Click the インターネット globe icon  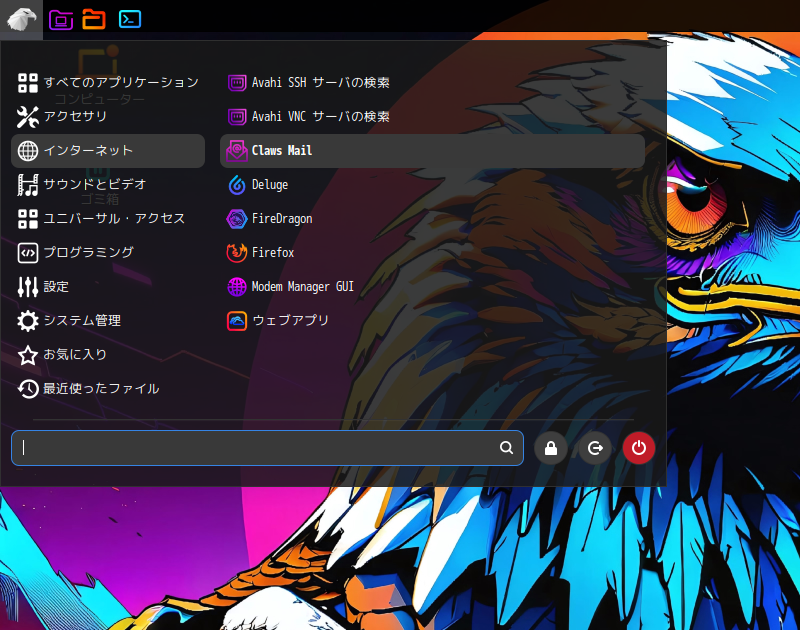click(x=28, y=151)
